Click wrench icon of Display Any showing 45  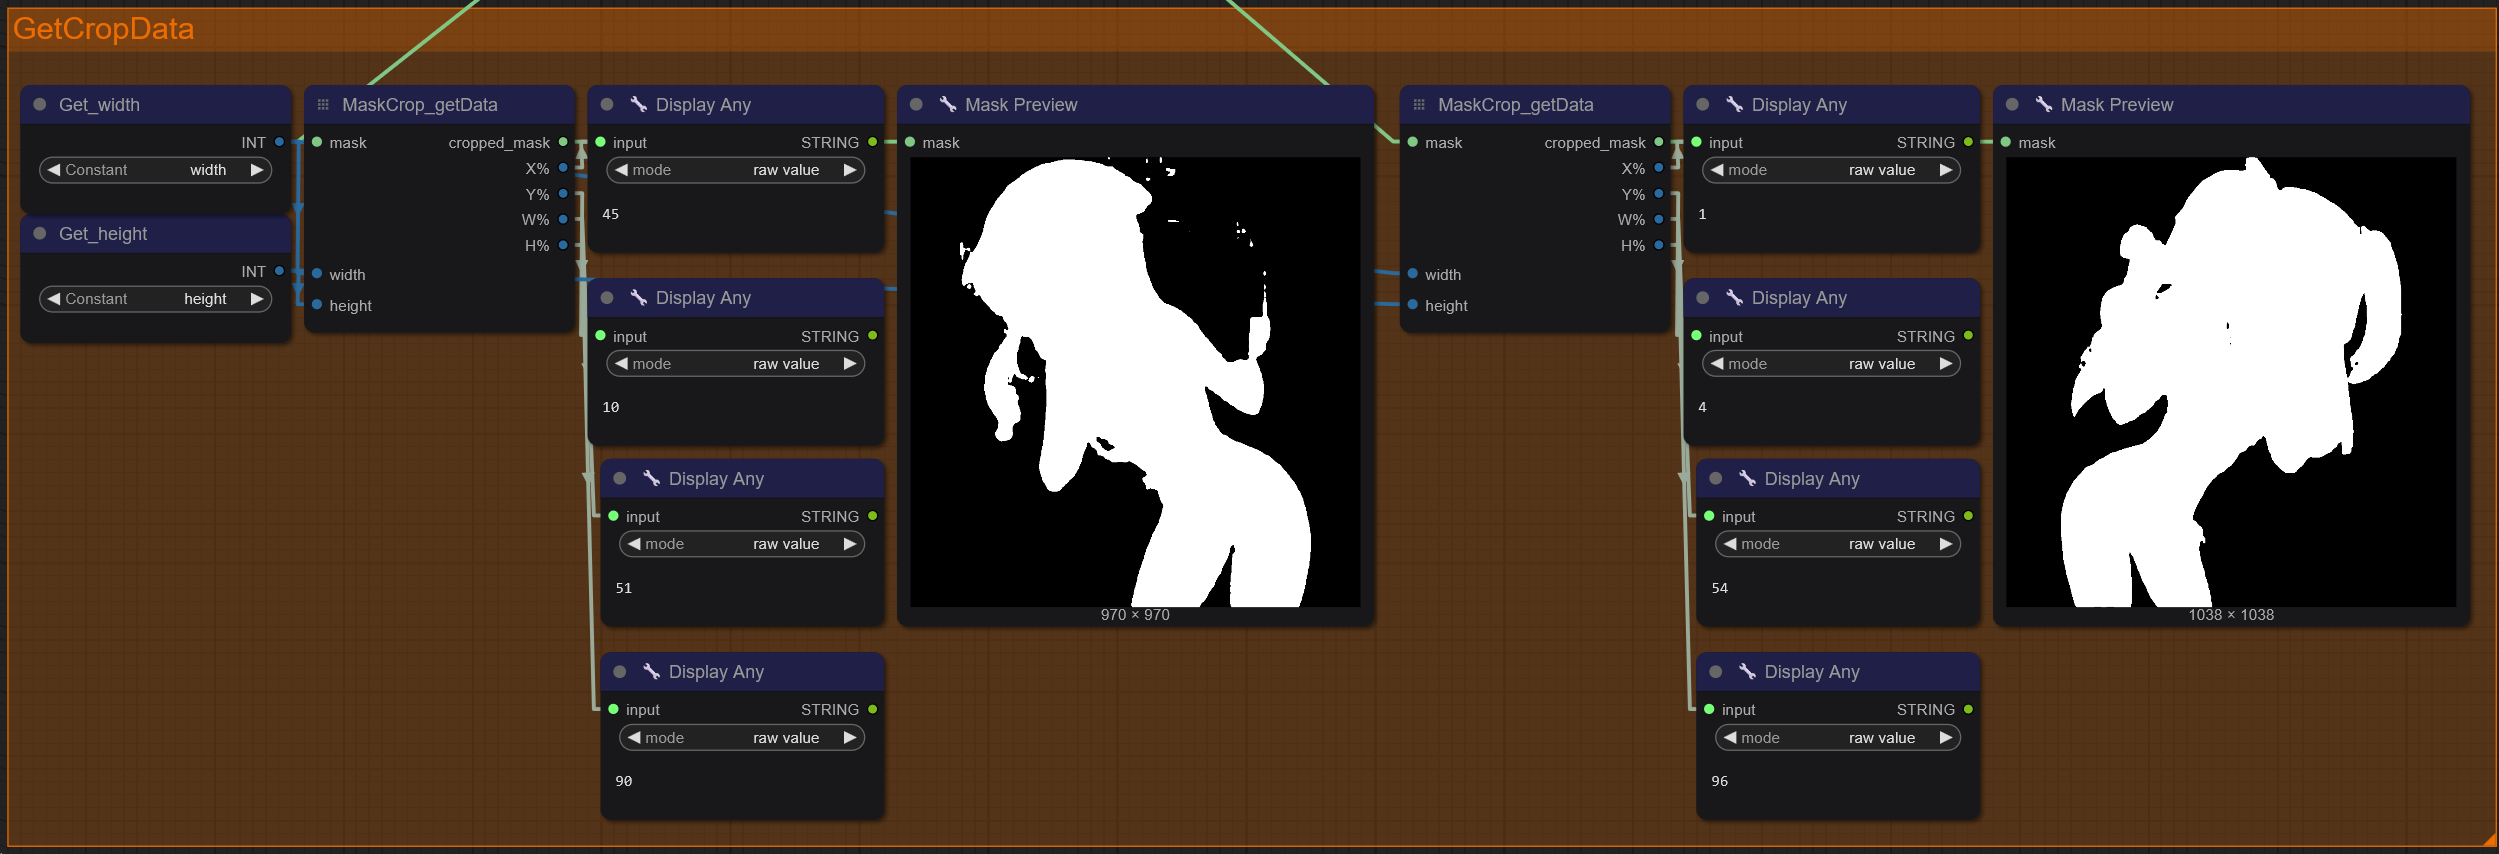[638, 104]
